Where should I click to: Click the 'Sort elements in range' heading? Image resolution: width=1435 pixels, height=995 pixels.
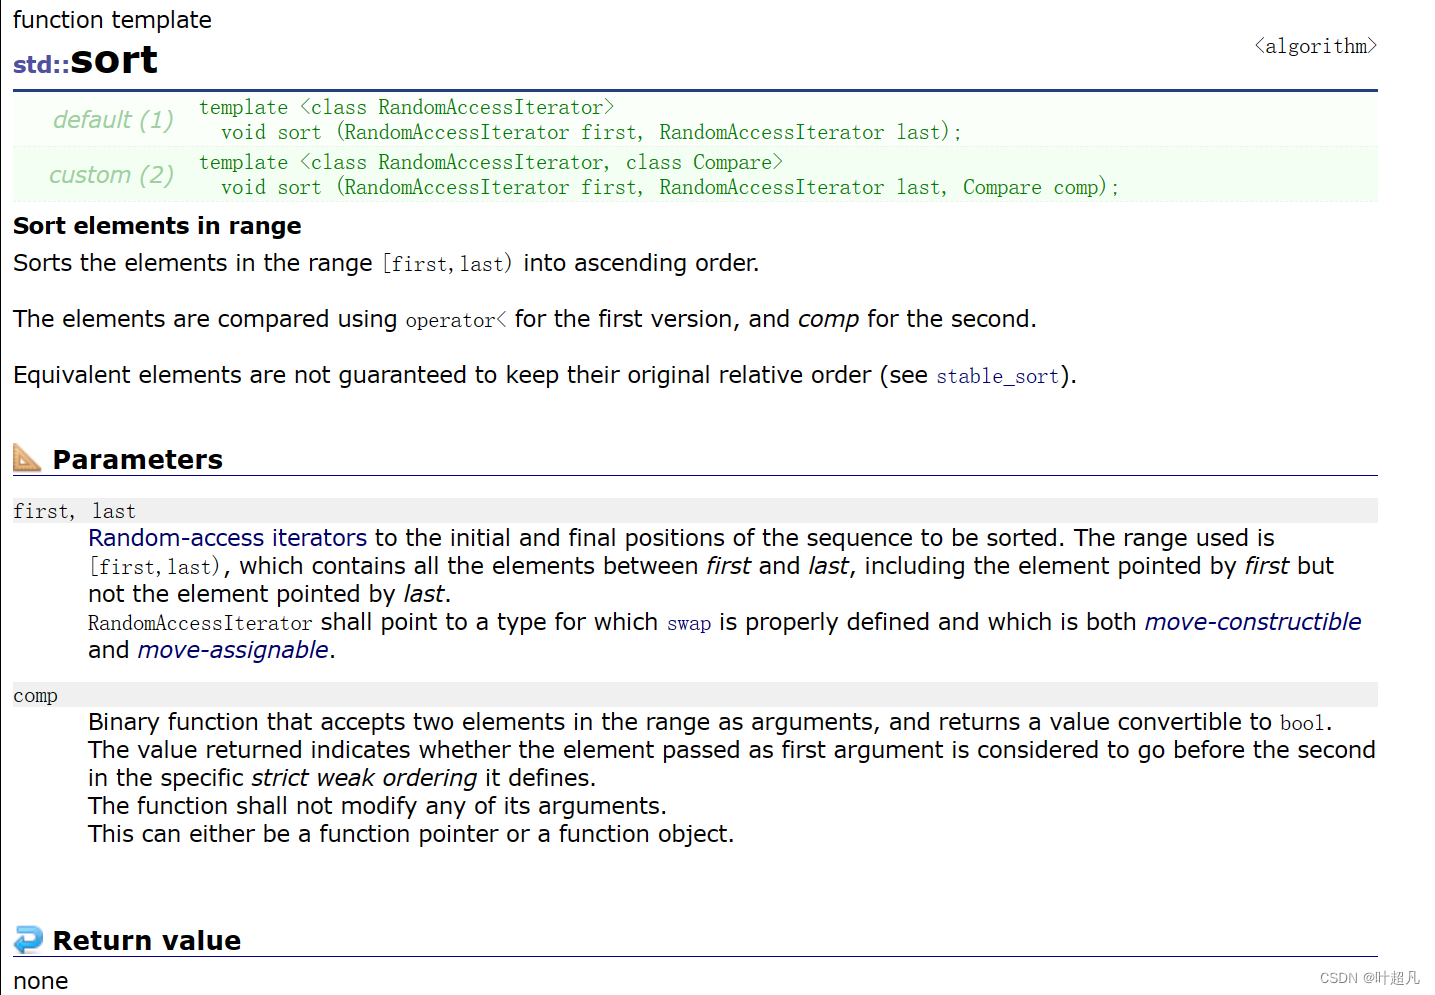[157, 226]
